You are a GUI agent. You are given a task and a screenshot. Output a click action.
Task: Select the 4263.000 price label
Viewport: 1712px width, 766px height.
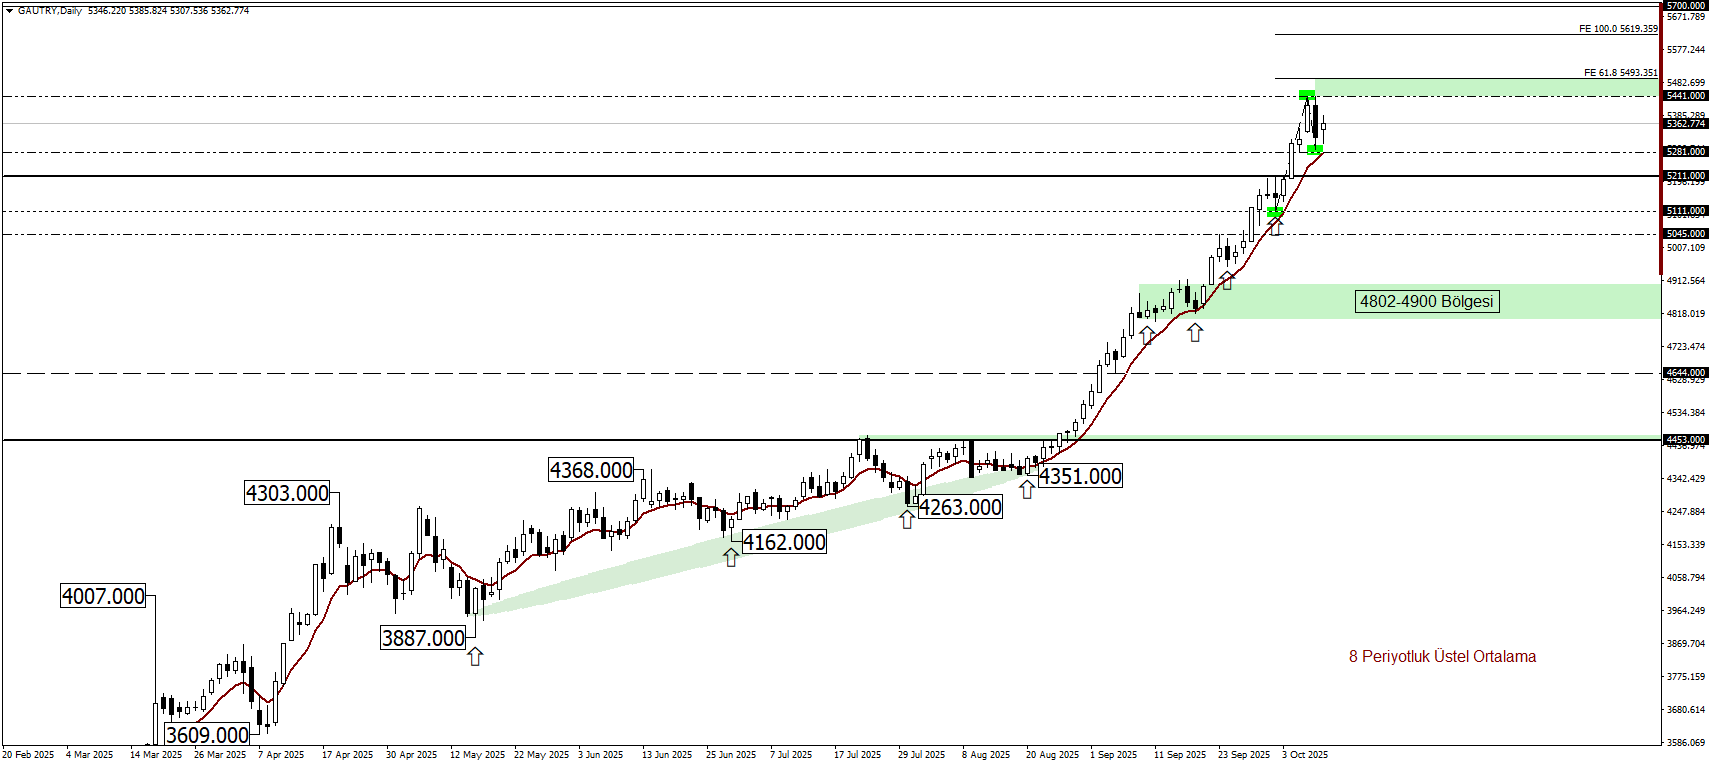tap(960, 507)
